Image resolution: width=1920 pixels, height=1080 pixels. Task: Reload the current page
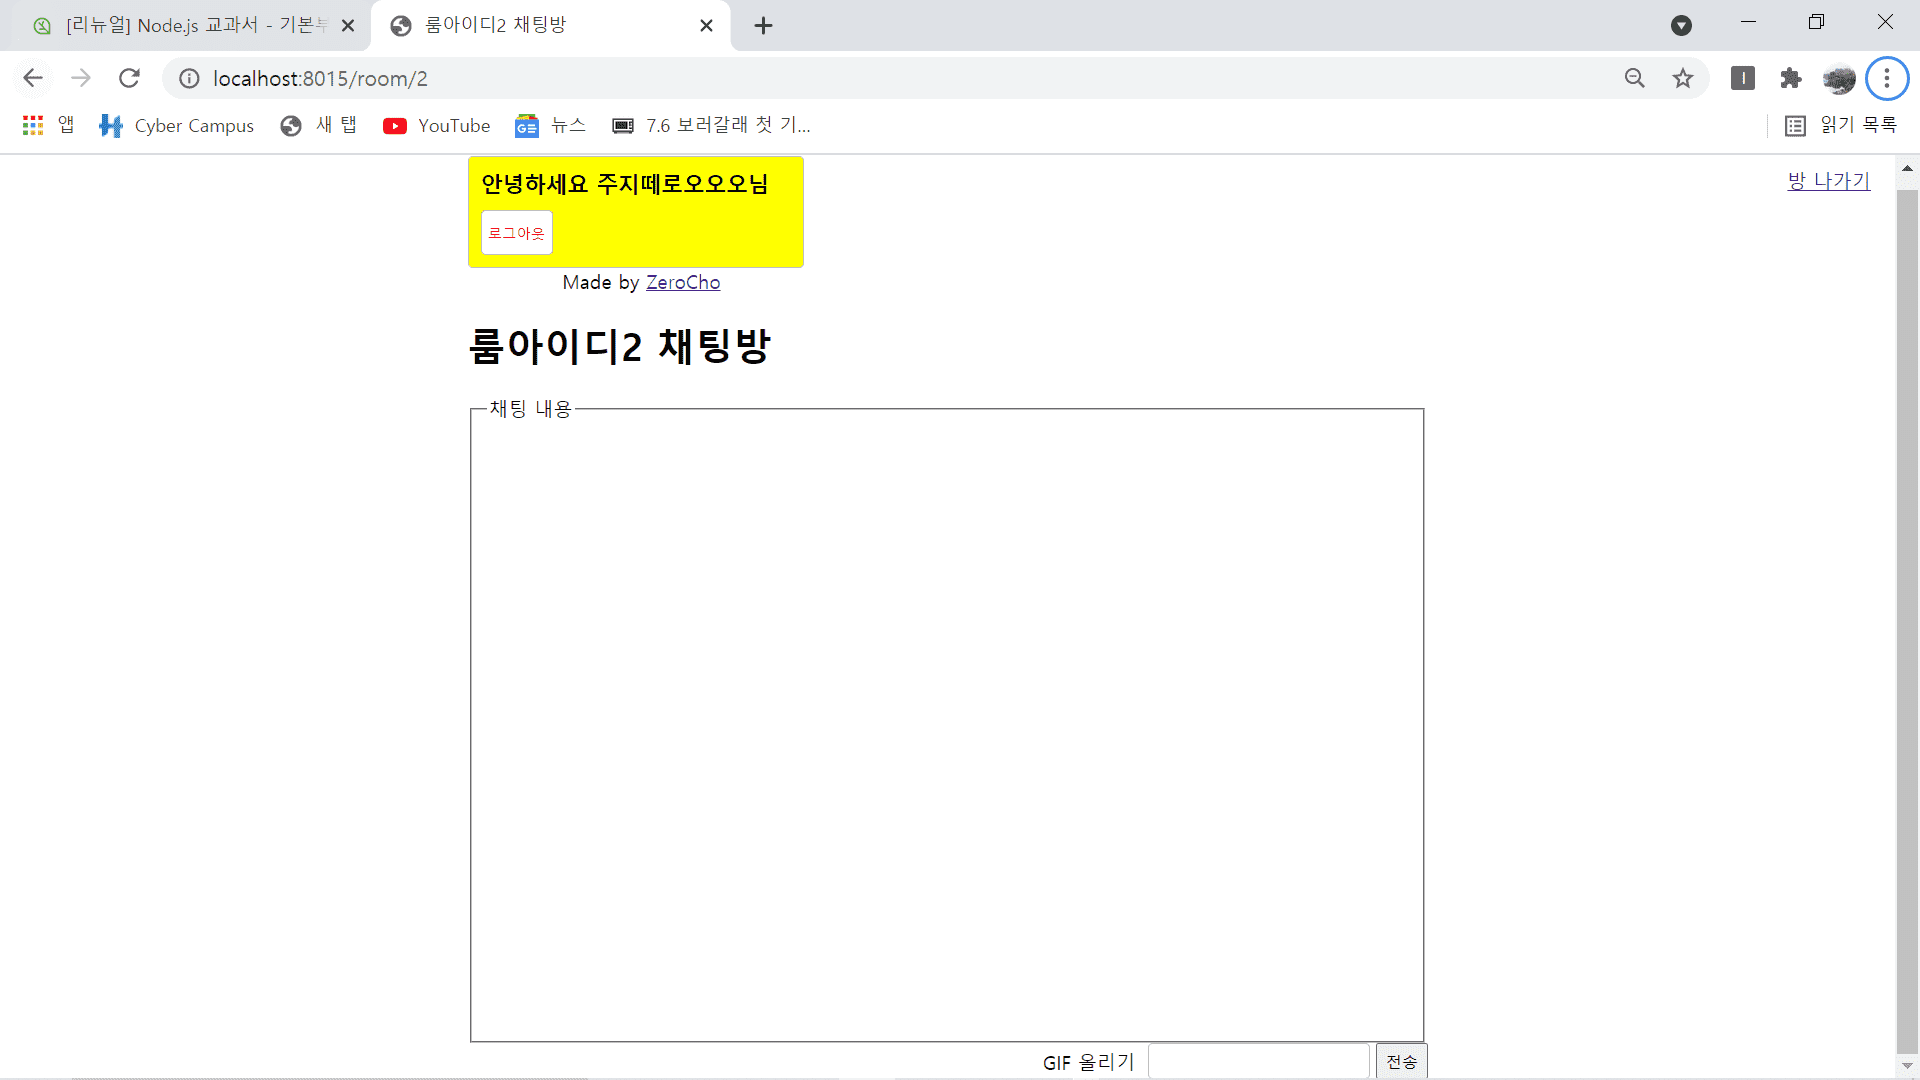coord(129,78)
